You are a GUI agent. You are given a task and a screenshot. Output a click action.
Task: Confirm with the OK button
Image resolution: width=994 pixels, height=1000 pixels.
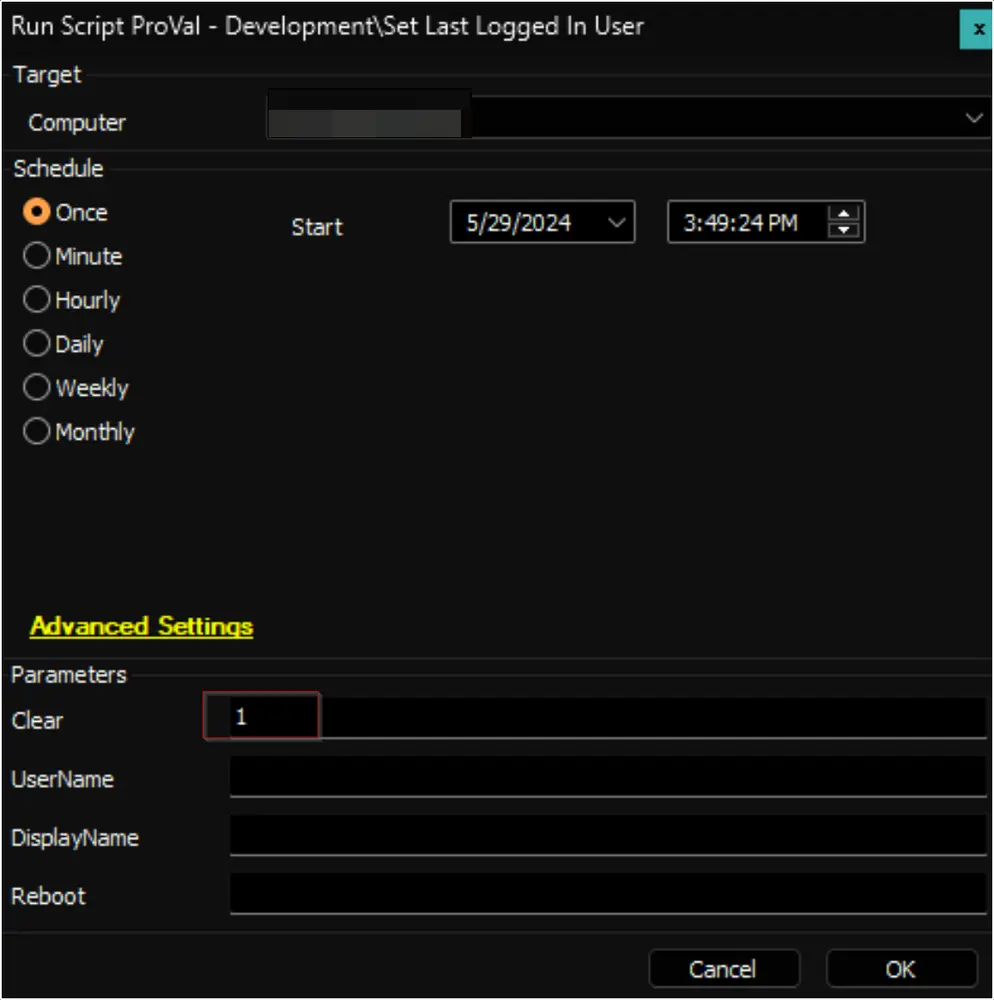[x=901, y=969]
